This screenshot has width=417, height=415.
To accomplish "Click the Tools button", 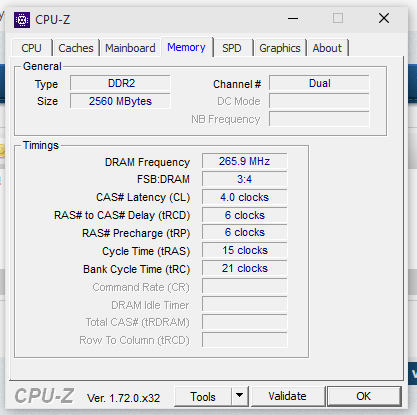I will pyautogui.click(x=203, y=397).
